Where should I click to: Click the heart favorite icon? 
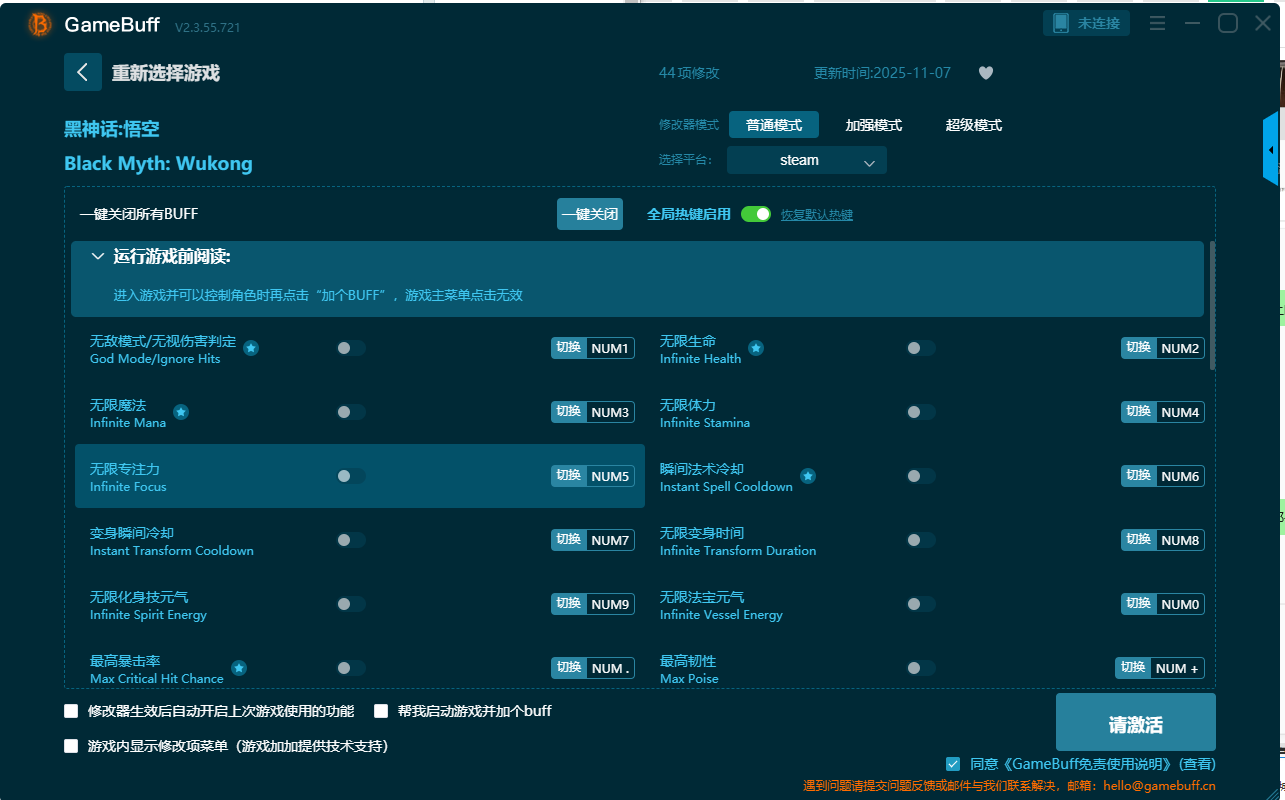click(x=985, y=73)
